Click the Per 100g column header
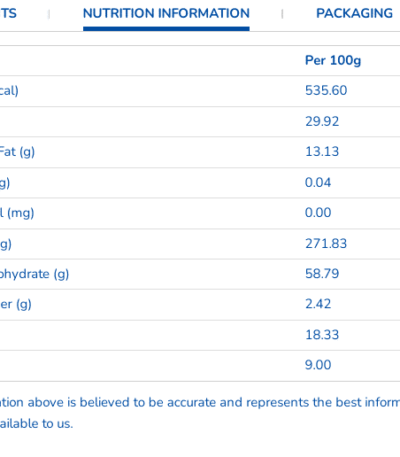Screen dimensions: 400x457 (333, 61)
